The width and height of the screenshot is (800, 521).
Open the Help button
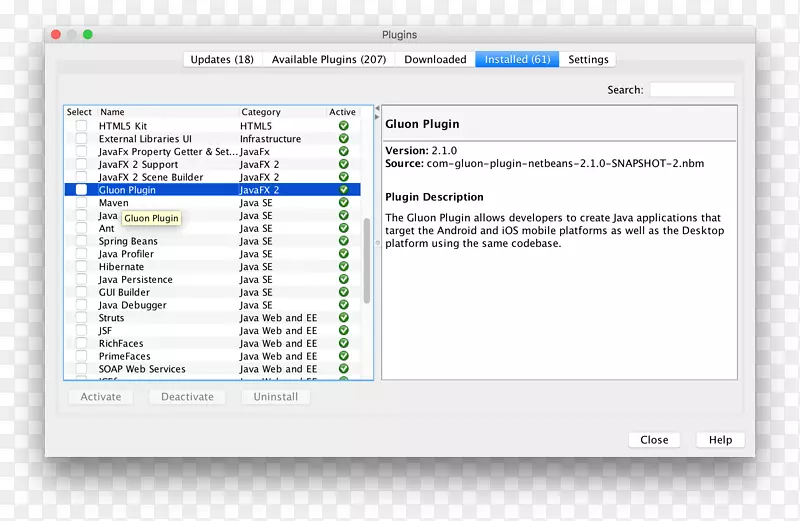point(720,440)
